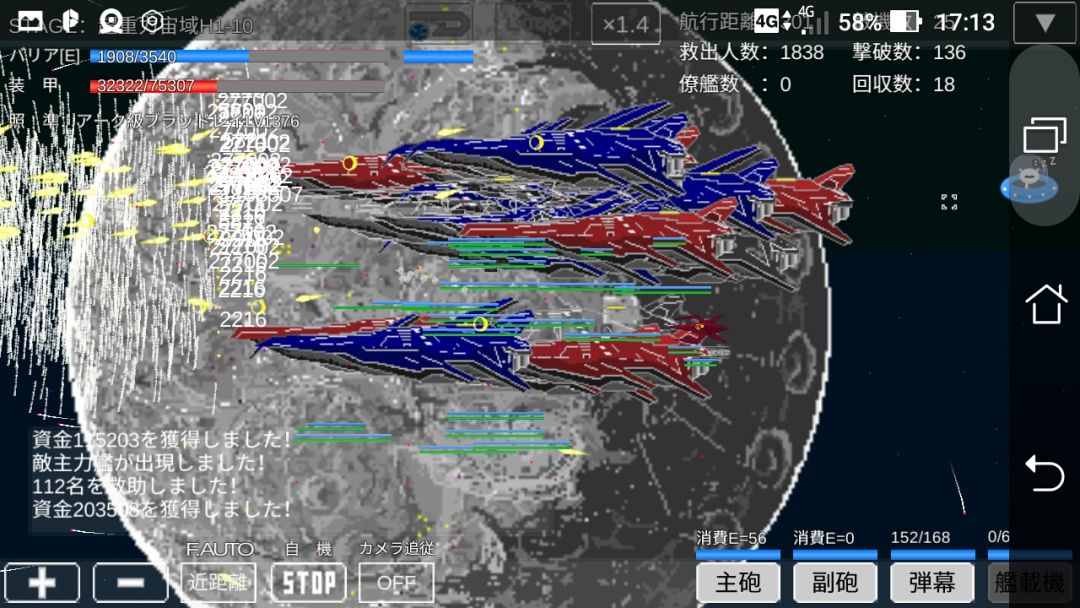Tap the Android home icon
Viewport: 1080px width, 608px height.
click(x=1046, y=304)
